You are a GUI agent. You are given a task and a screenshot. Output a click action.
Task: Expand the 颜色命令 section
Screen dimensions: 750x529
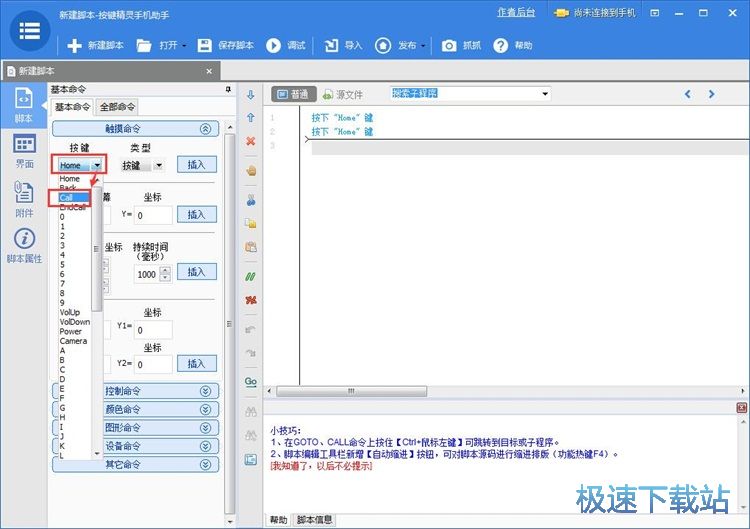point(205,409)
